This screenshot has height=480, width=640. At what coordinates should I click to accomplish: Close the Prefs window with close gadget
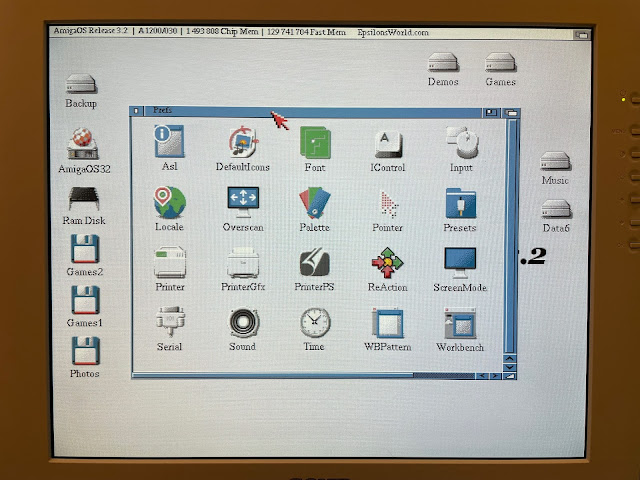point(136,111)
